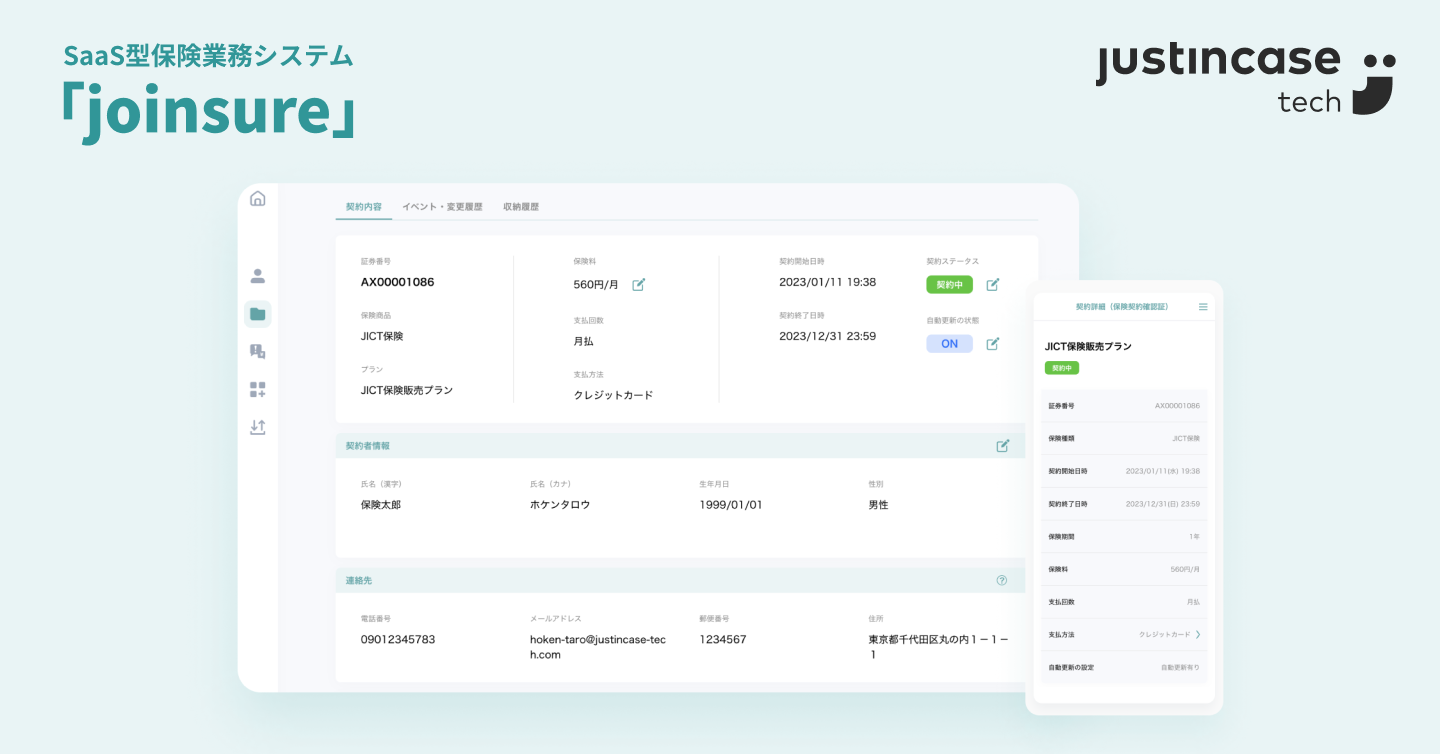
Task: Click JICT保険販売プラン title in mobile panel
Action: point(1088,346)
